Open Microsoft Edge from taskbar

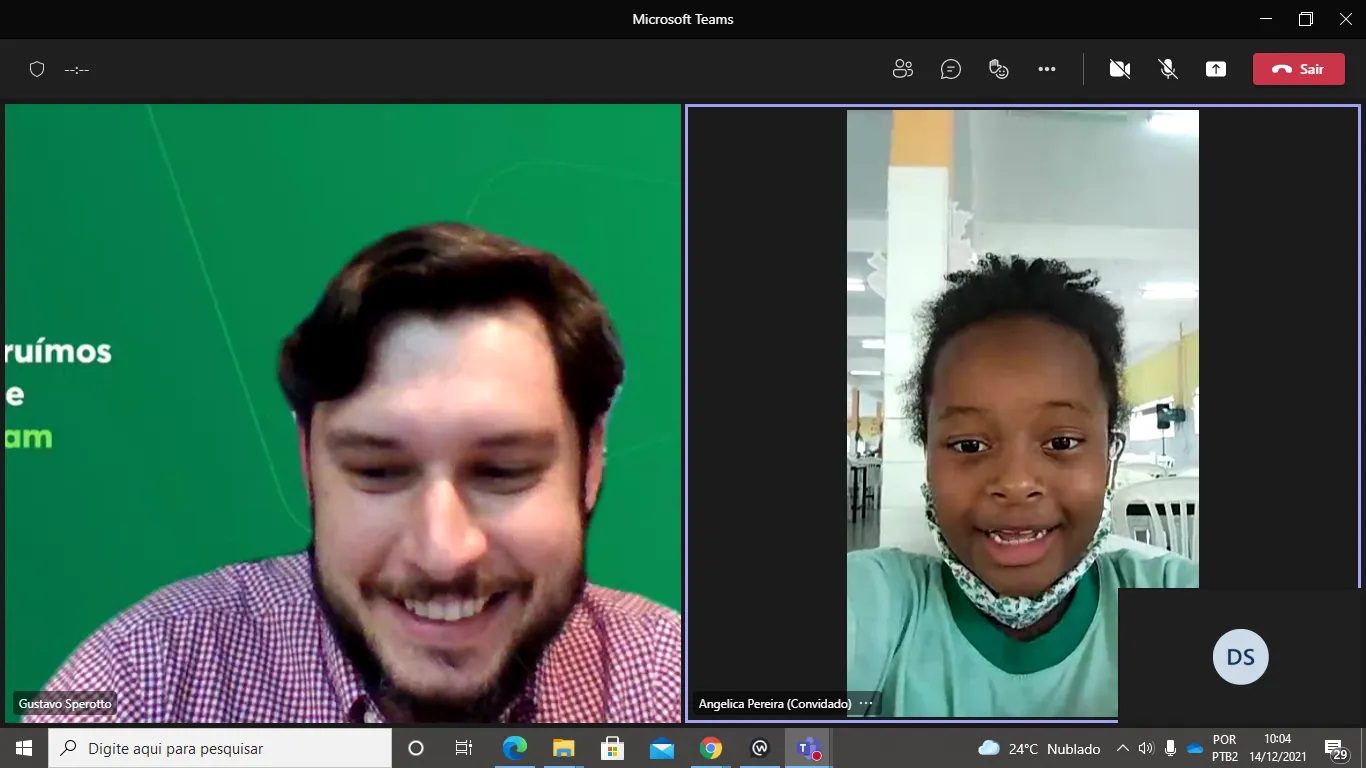[514, 748]
